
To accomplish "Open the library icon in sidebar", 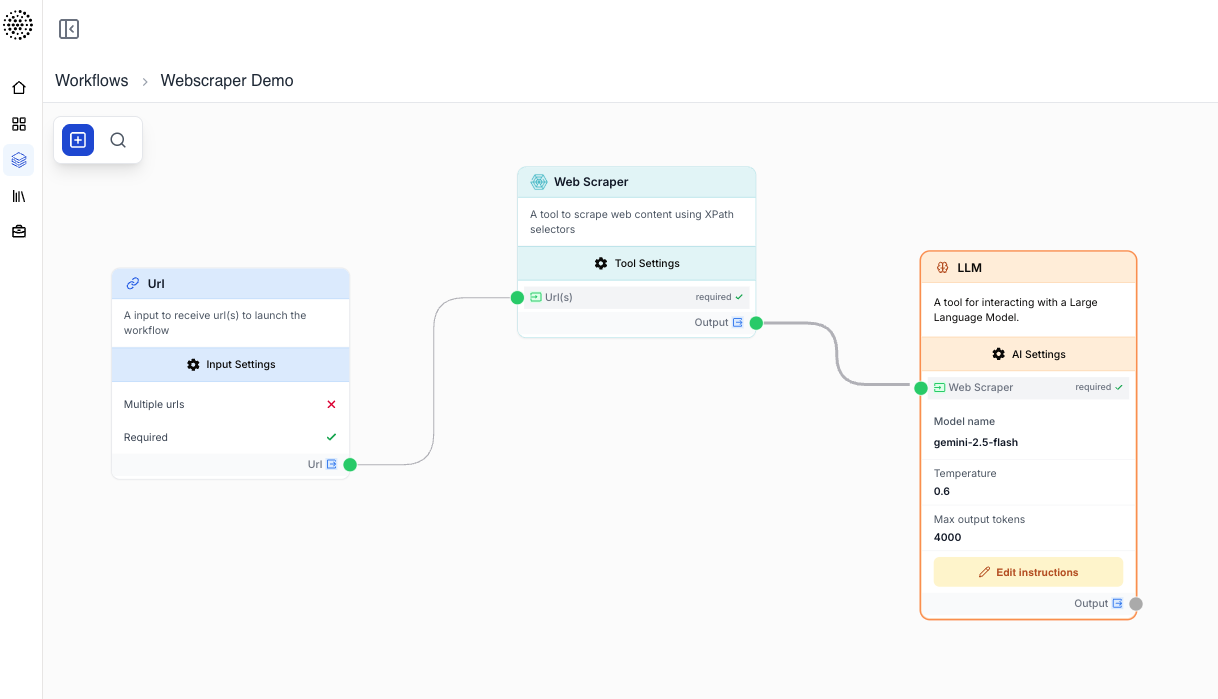I will coord(18,196).
